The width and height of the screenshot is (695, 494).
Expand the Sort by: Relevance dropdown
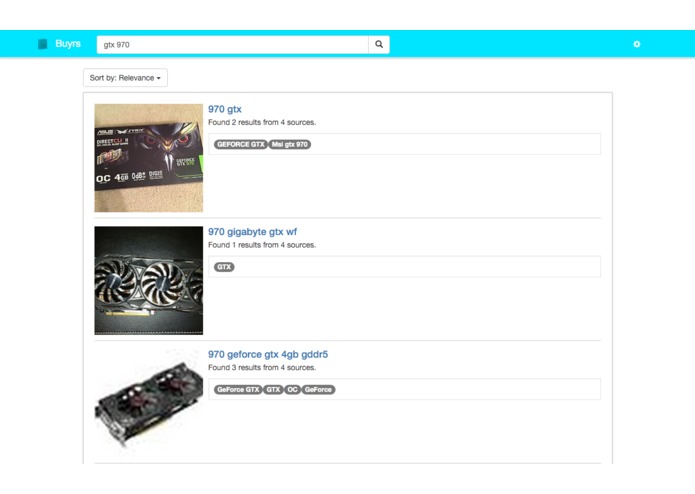tap(125, 78)
